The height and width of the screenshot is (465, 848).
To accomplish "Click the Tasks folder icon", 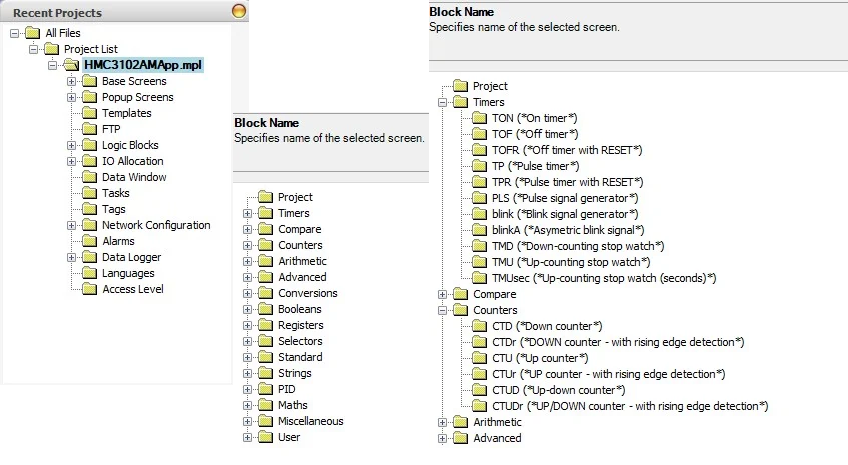I will 89,193.
